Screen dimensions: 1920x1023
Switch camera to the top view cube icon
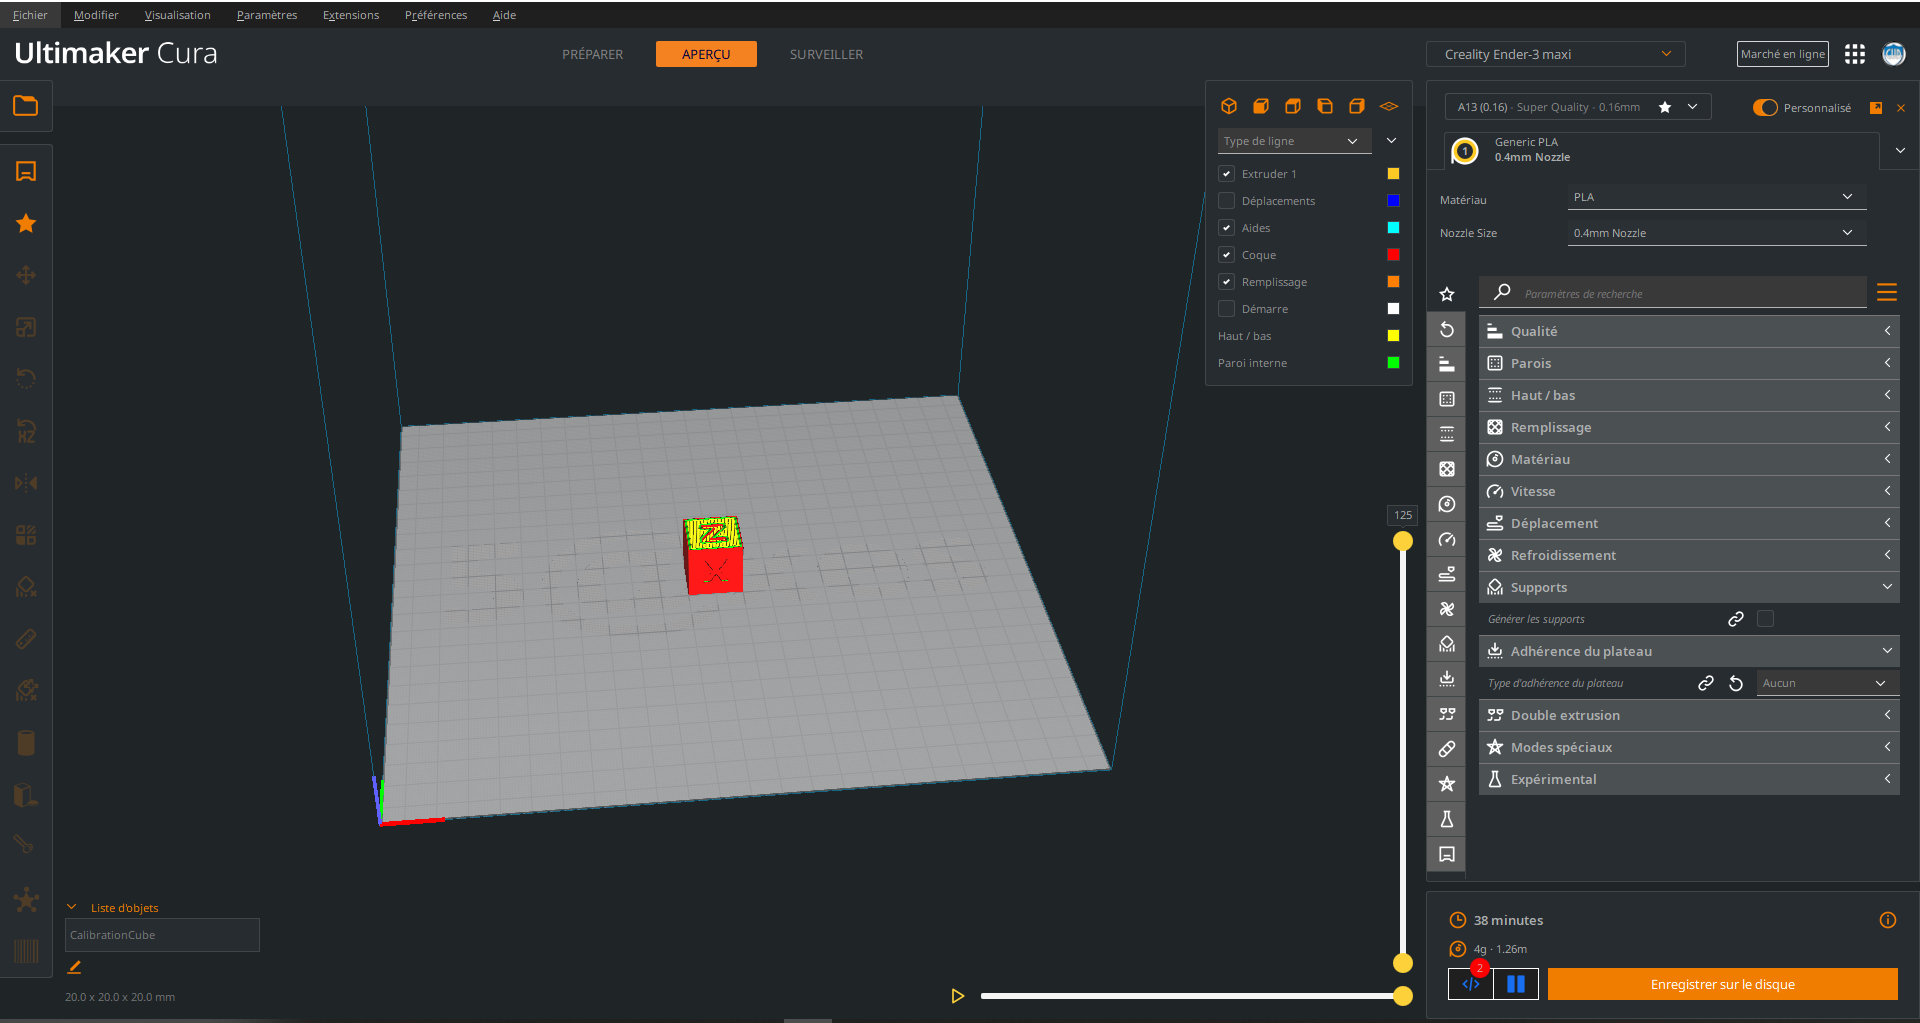click(1293, 105)
